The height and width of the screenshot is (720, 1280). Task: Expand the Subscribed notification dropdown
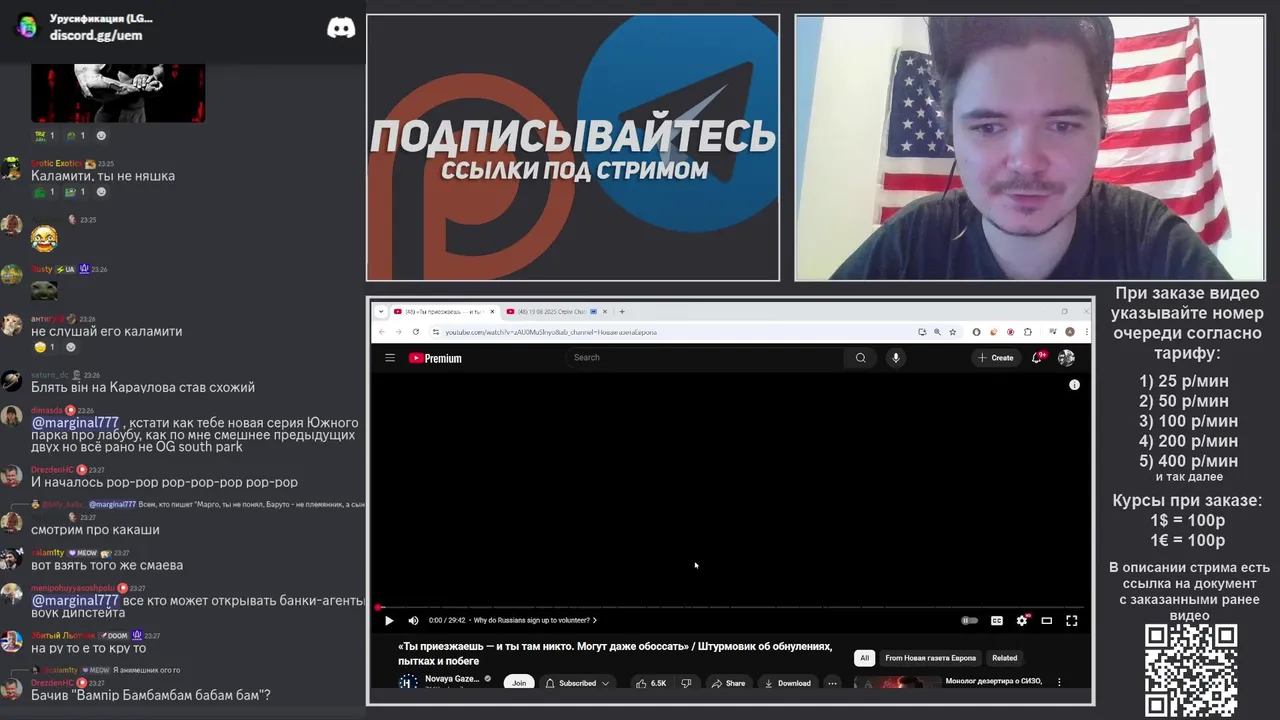coord(577,683)
